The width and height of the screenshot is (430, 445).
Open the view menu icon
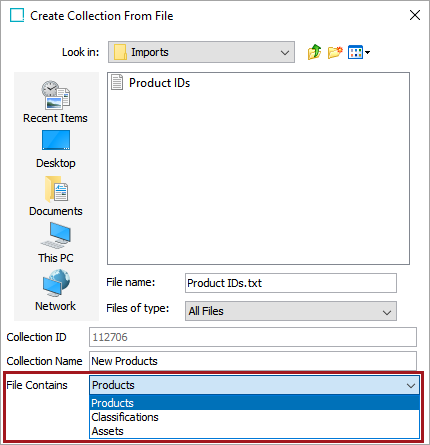pyautogui.click(x=359, y=52)
